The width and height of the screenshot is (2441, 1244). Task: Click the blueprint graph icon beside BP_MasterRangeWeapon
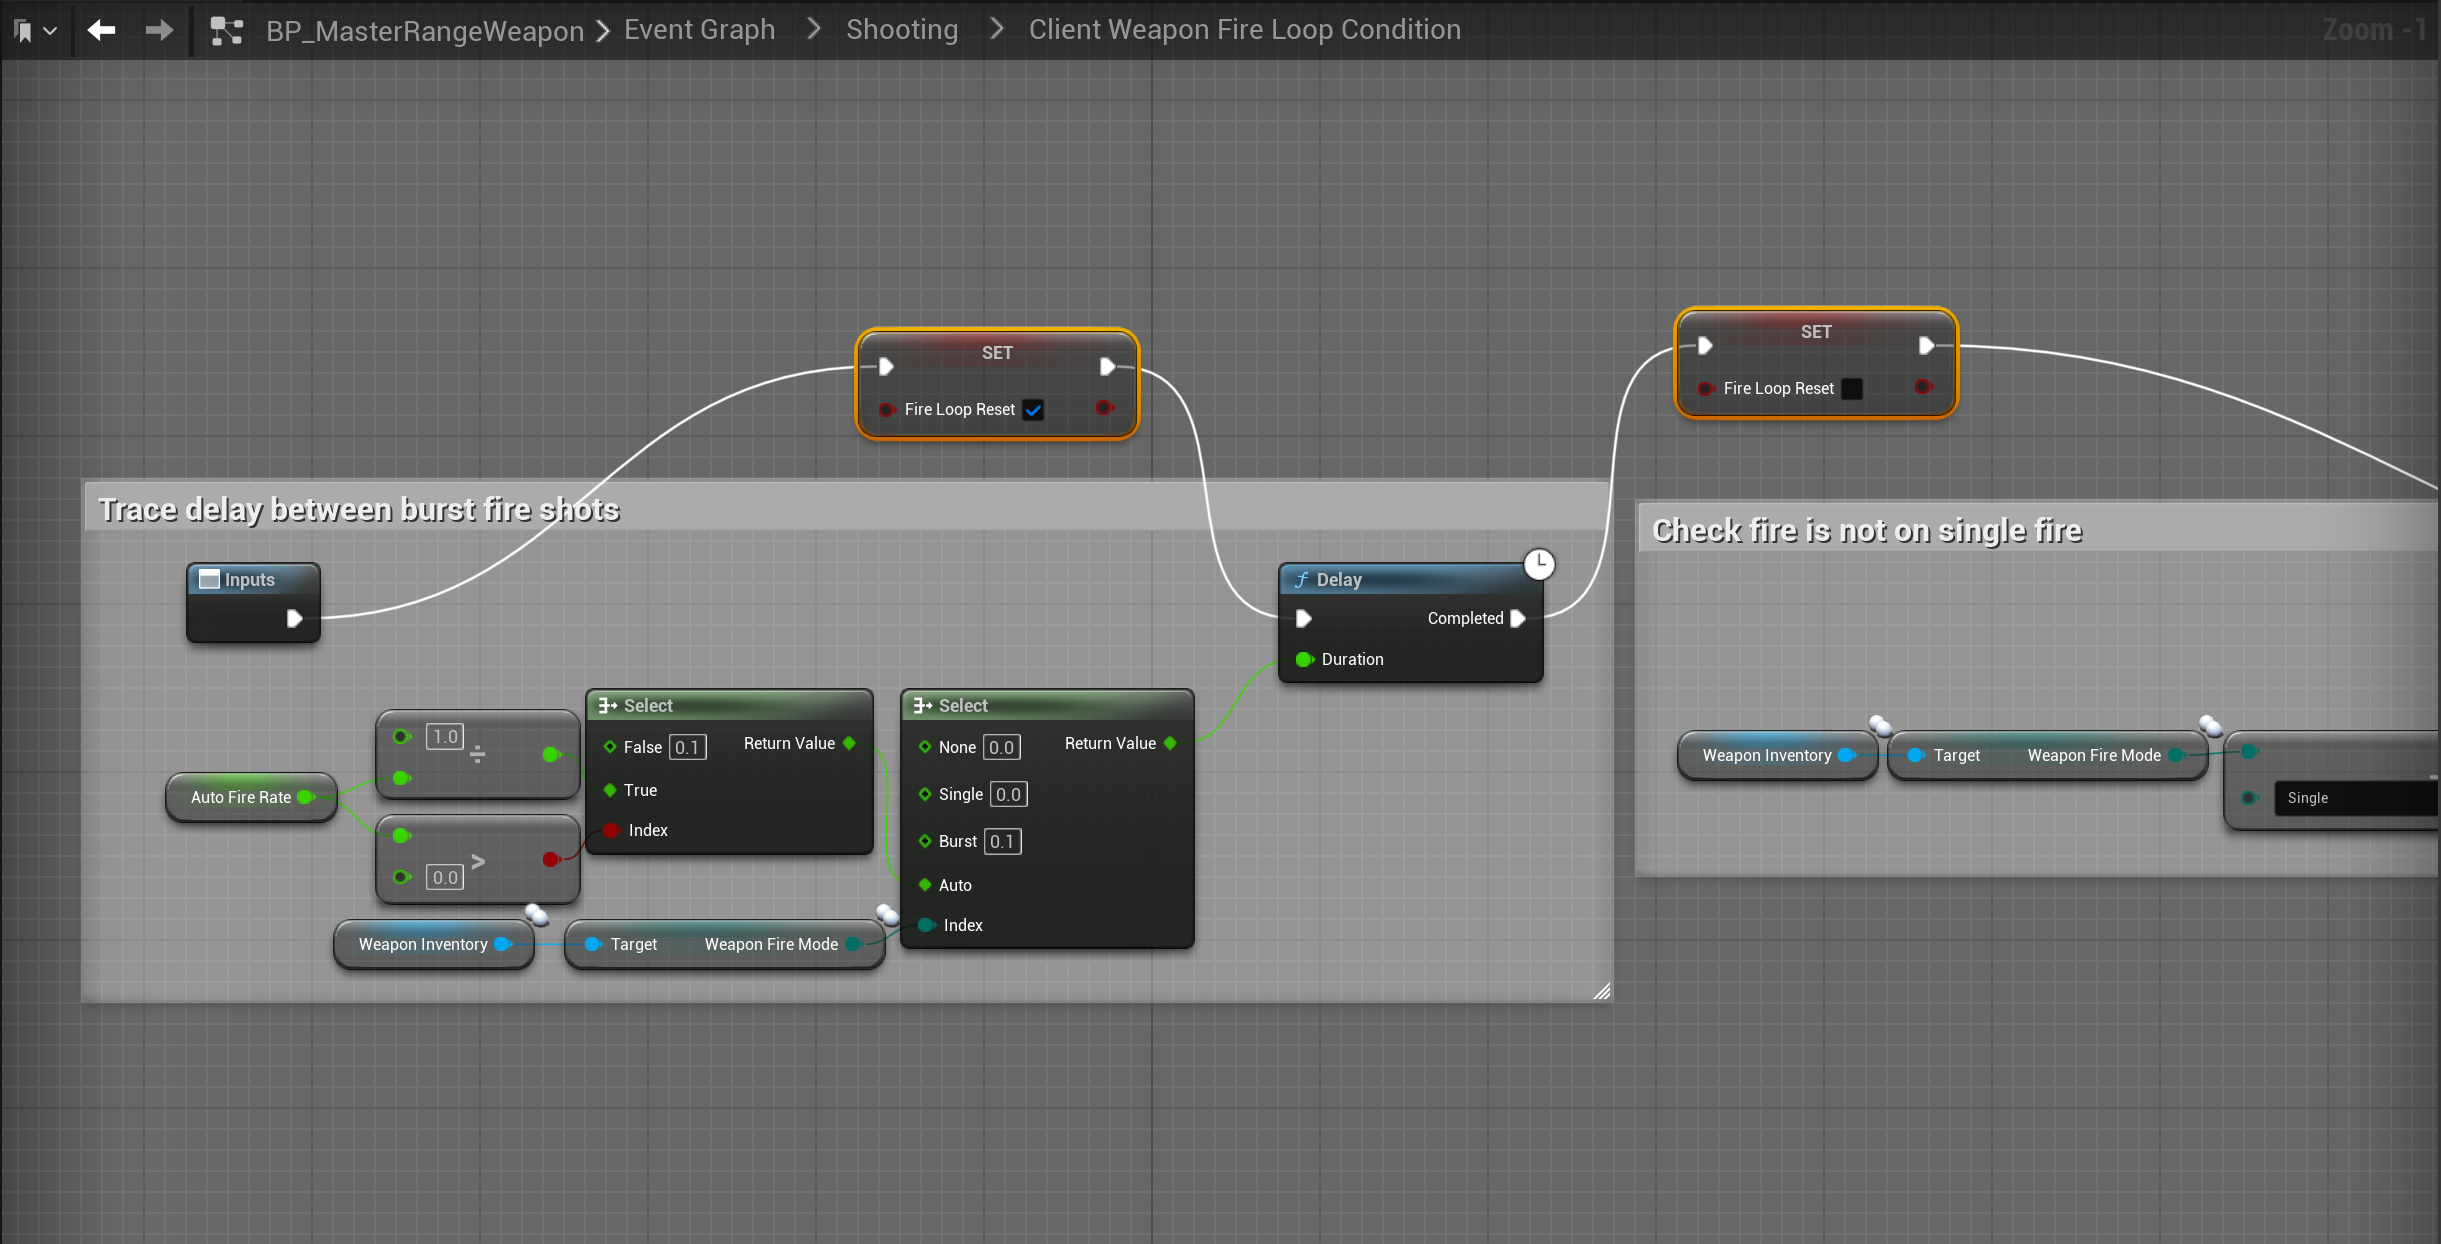click(227, 31)
